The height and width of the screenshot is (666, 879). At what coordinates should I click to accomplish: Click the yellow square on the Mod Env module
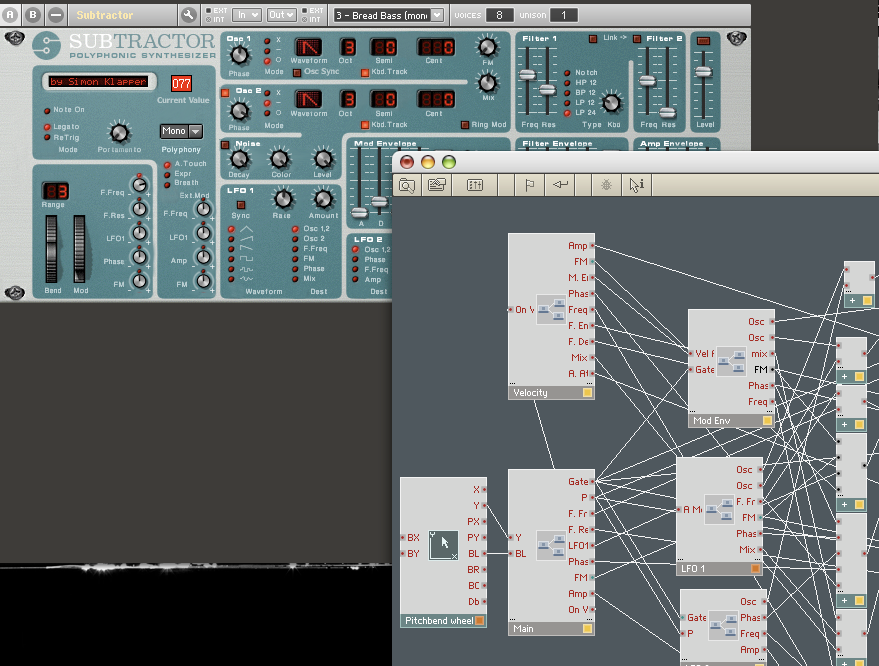click(x=767, y=421)
